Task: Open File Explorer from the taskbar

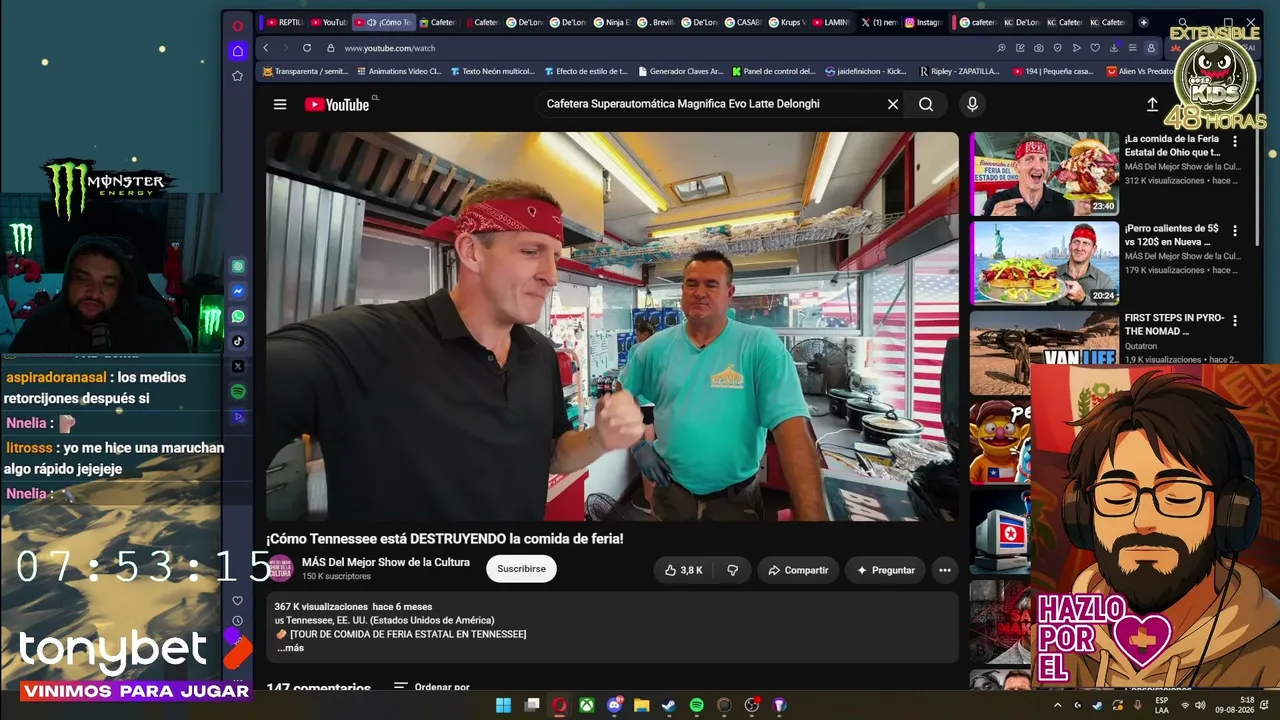Action: tap(641, 705)
